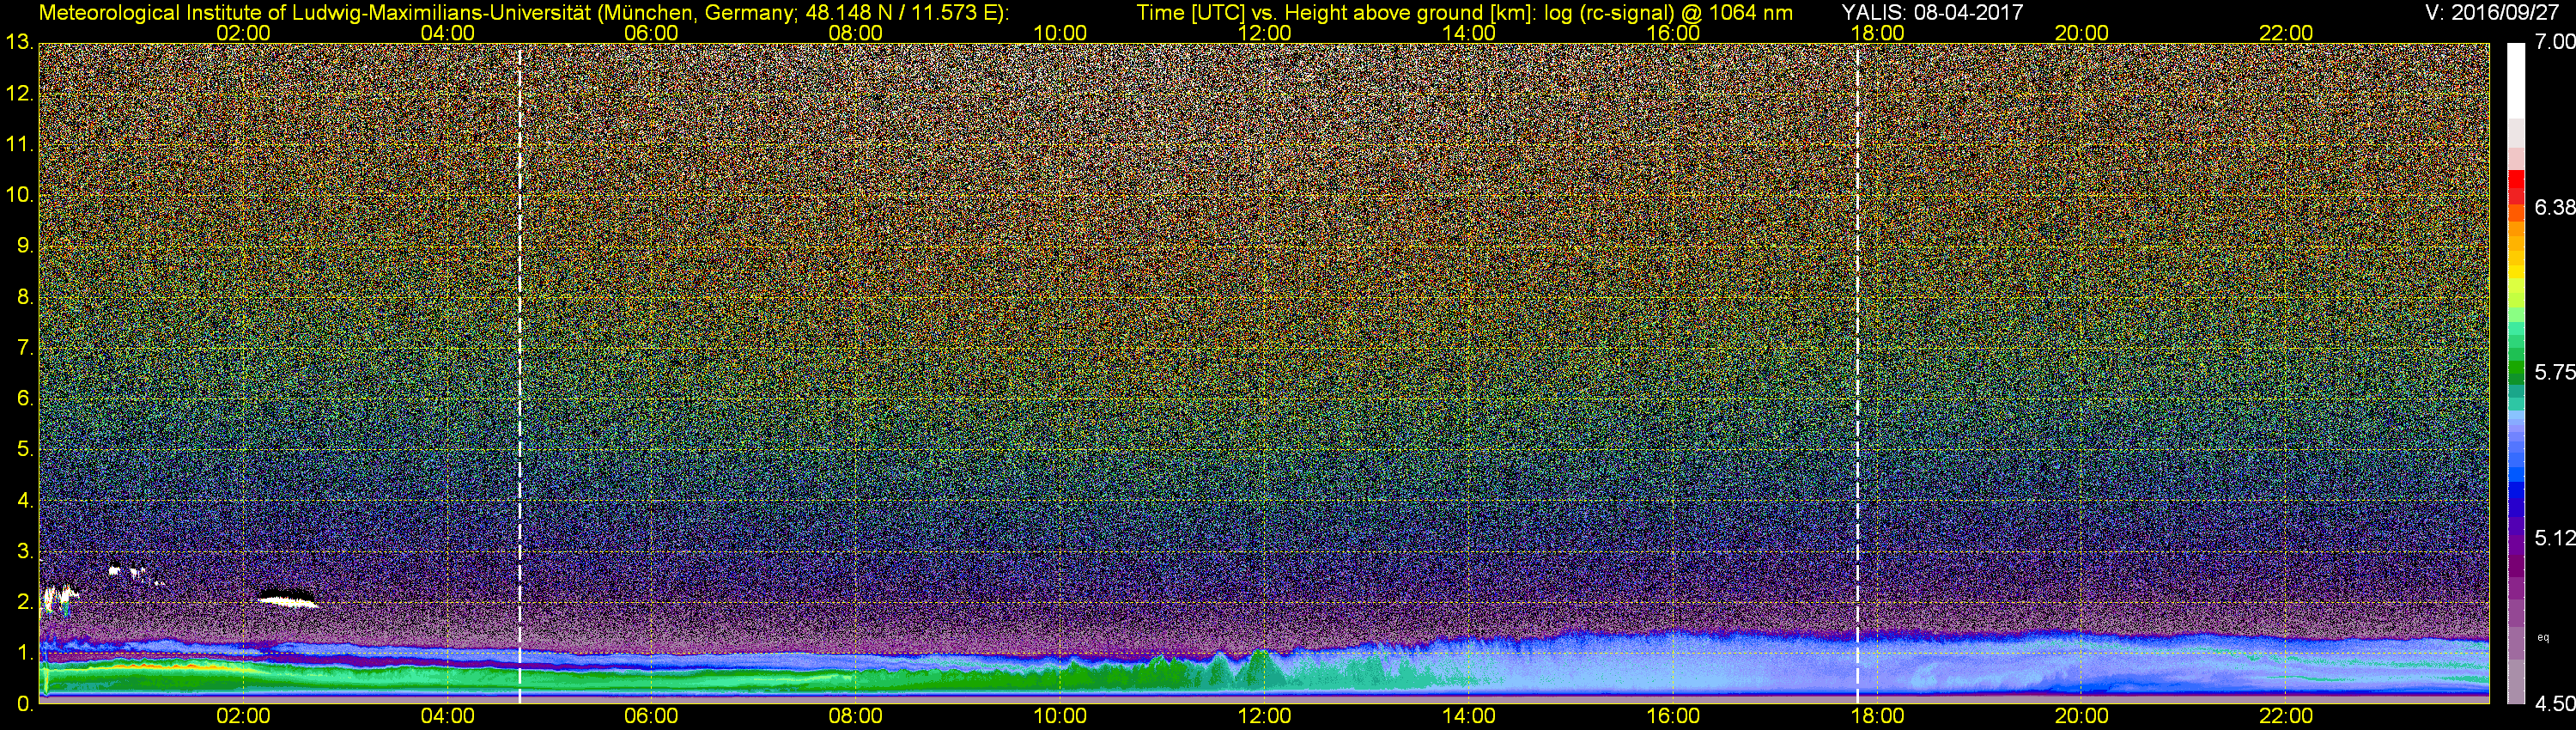Click the white cloud patch near 02:30

(x=288, y=600)
